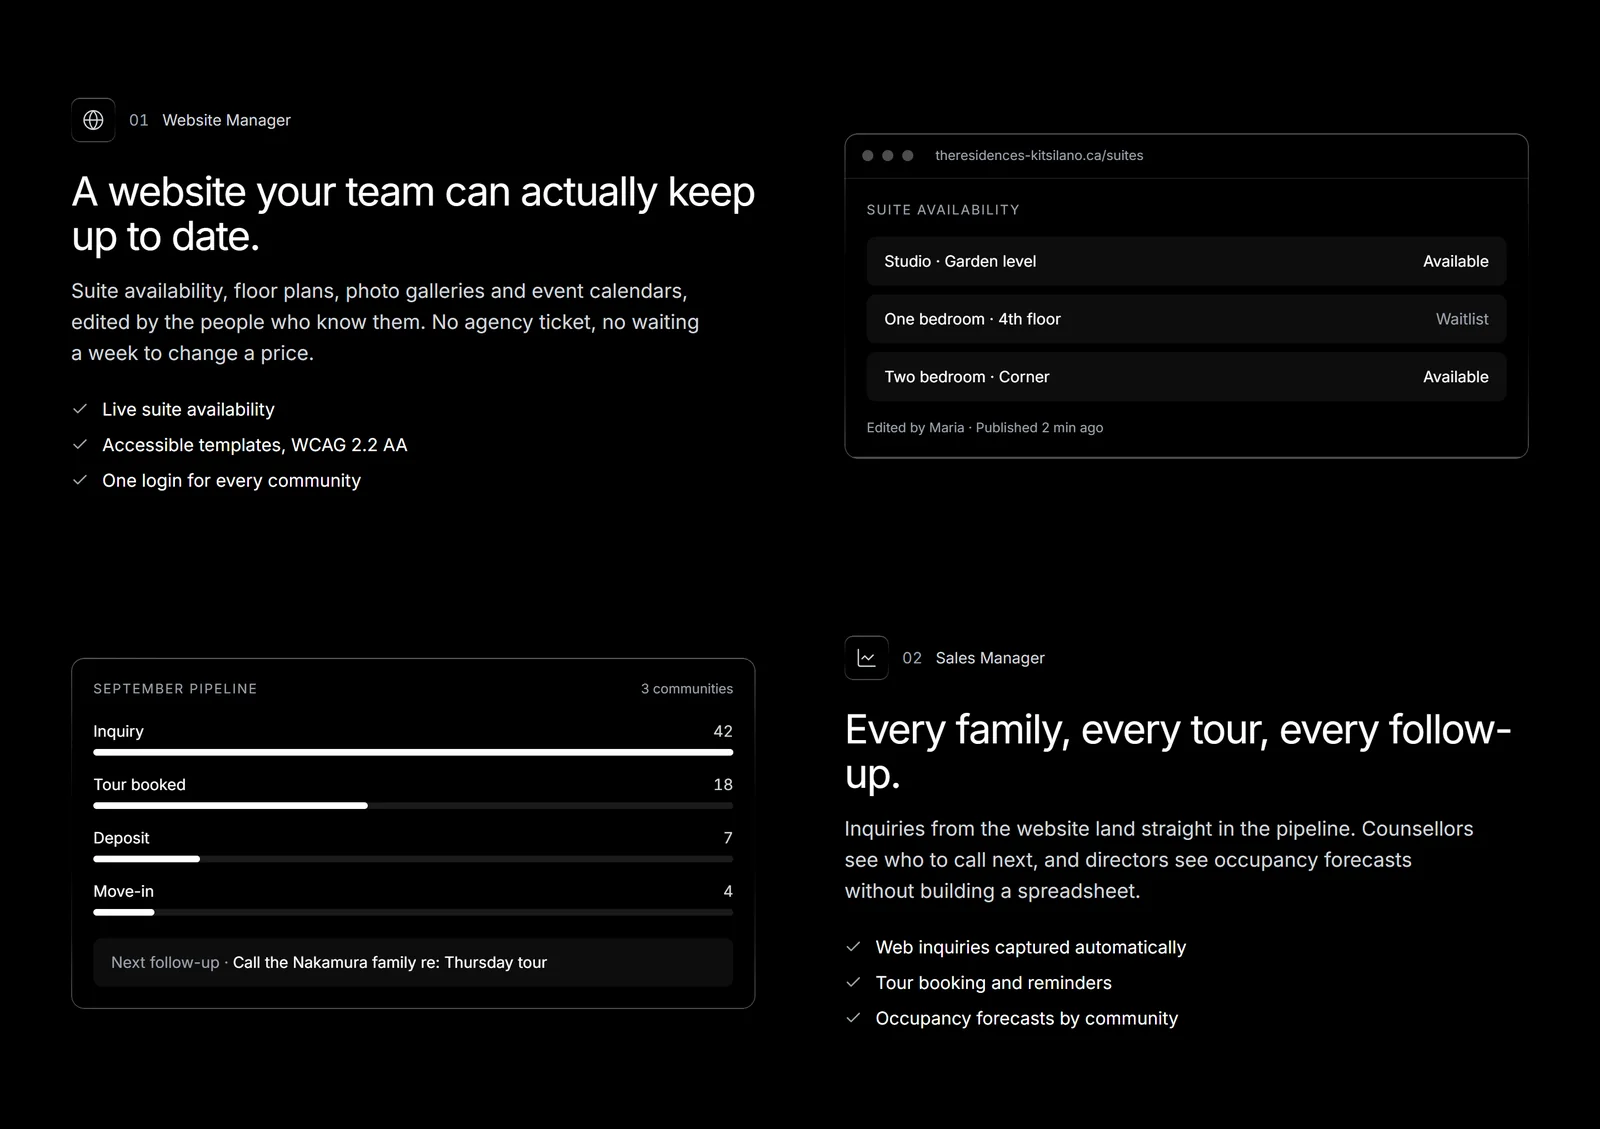Click the Sales Manager chart icon
This screenshot has height=1129, width=1600.
[x=866, y=658]
